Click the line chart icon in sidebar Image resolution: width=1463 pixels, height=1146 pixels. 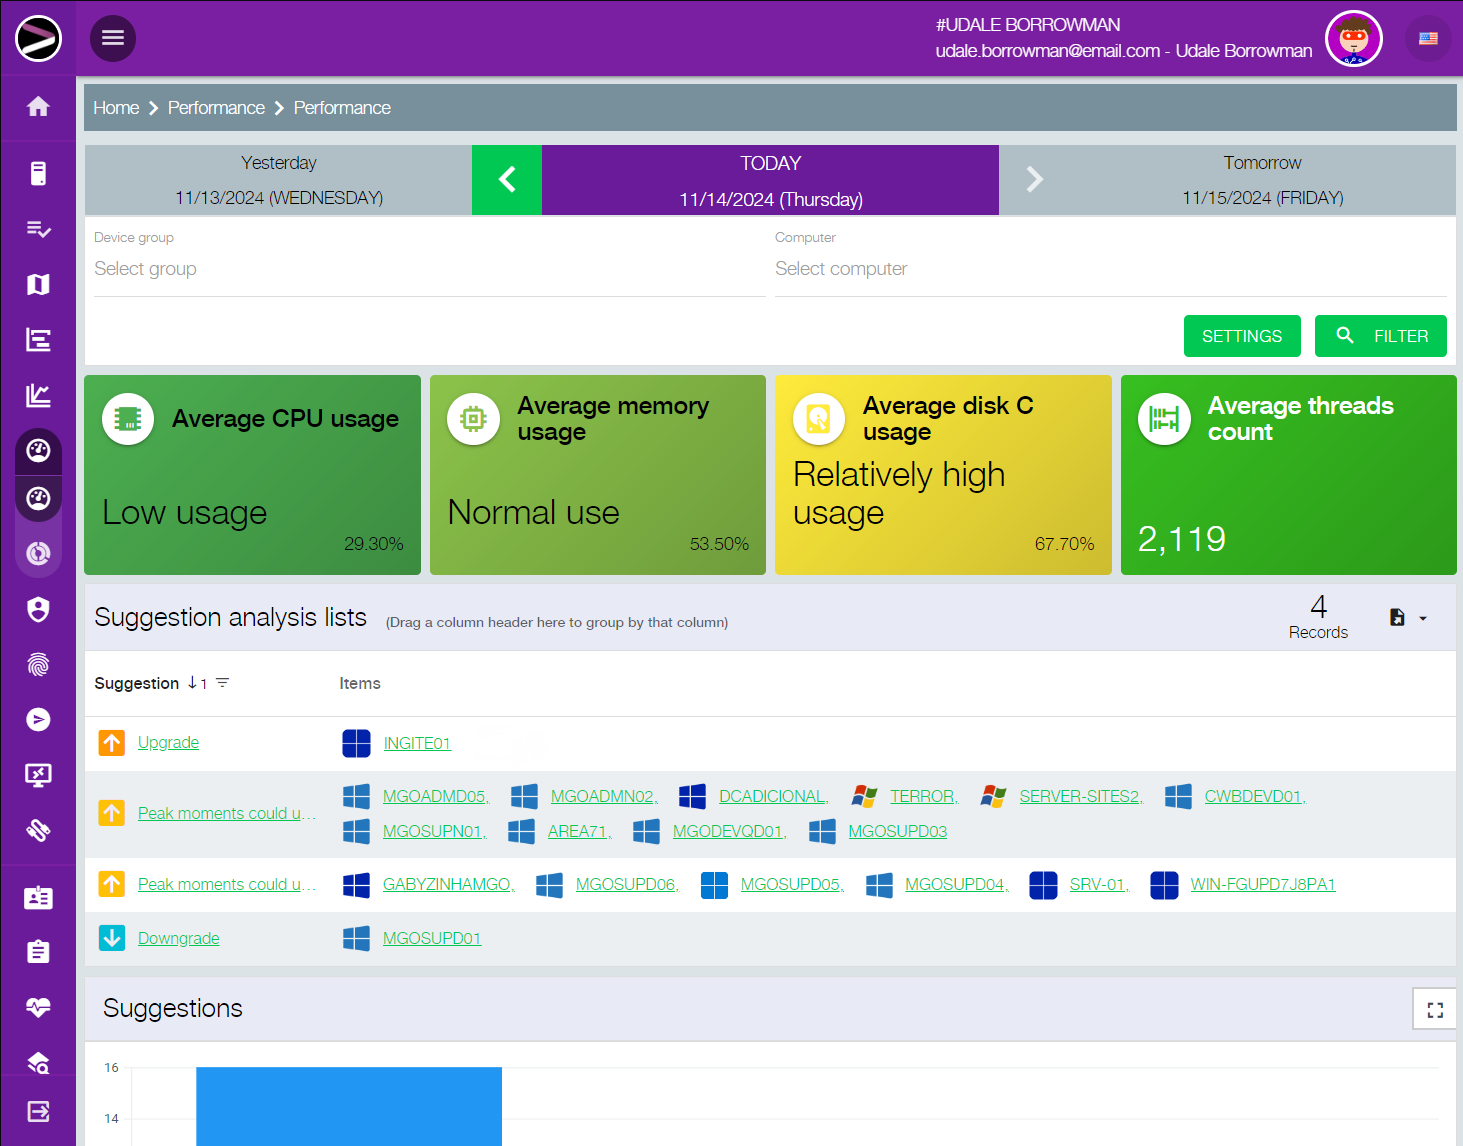38,396
